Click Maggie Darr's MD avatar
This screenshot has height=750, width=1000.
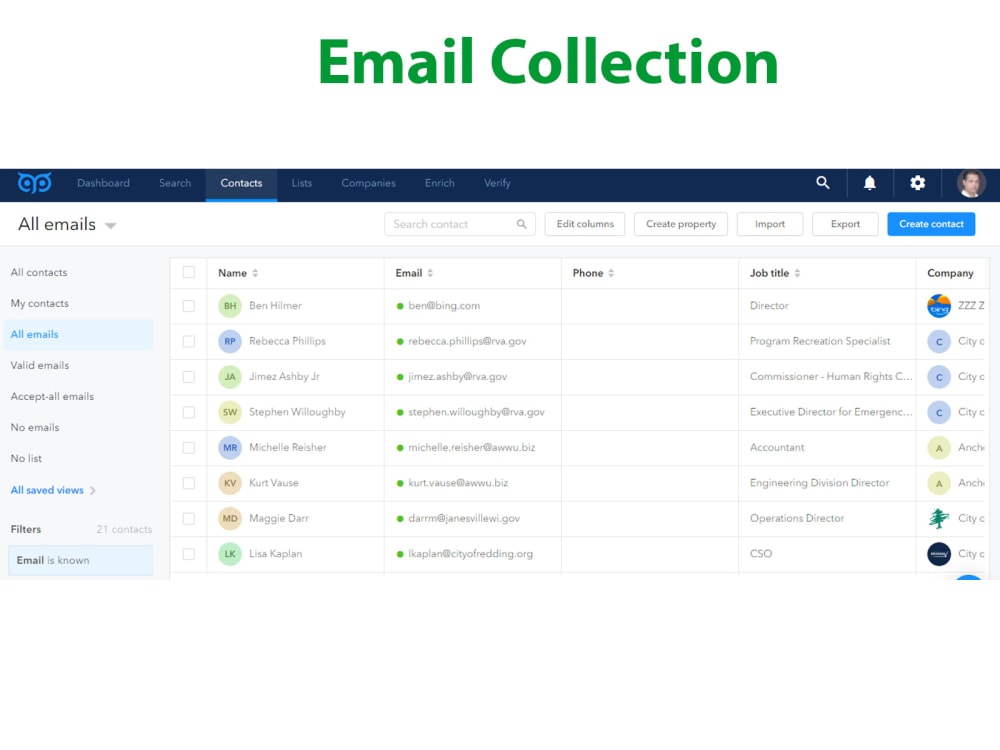point(230,518)
